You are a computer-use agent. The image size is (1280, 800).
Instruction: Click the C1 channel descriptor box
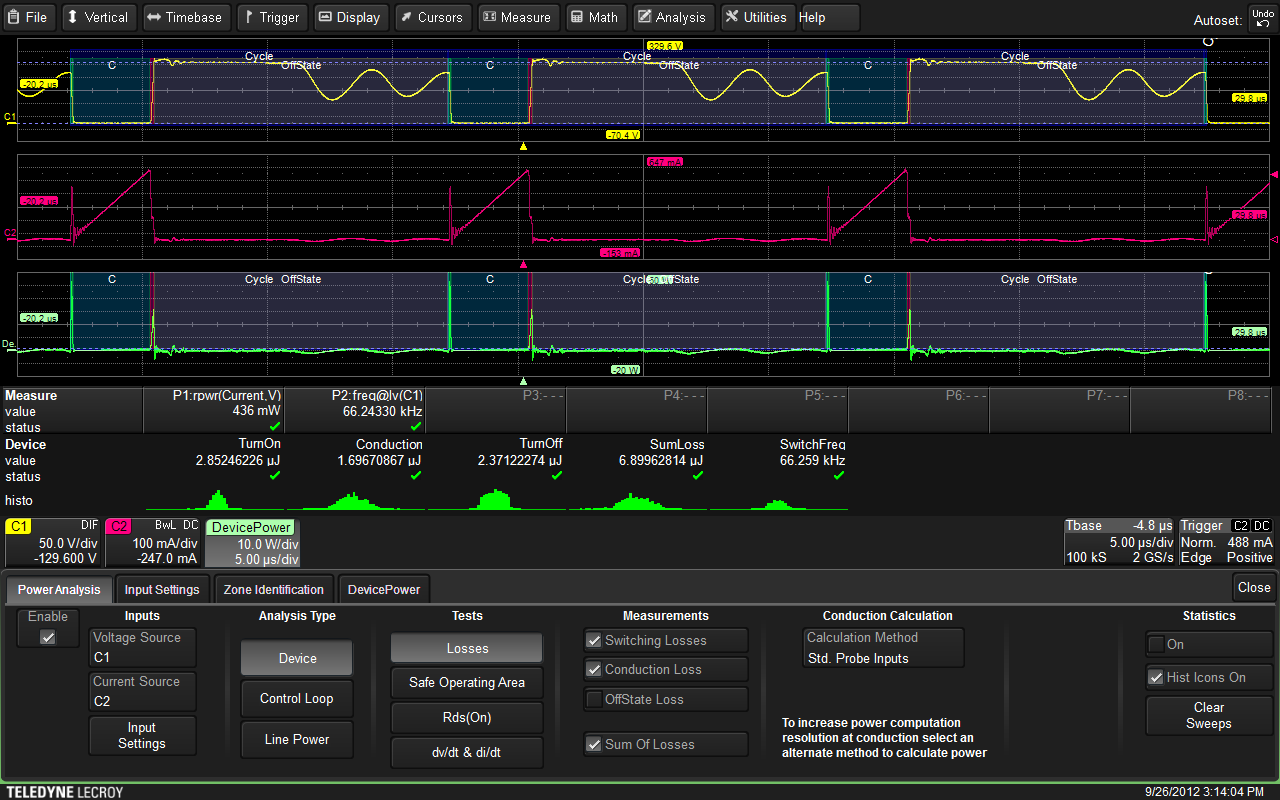pyautogui.click(x=52, y=543)
